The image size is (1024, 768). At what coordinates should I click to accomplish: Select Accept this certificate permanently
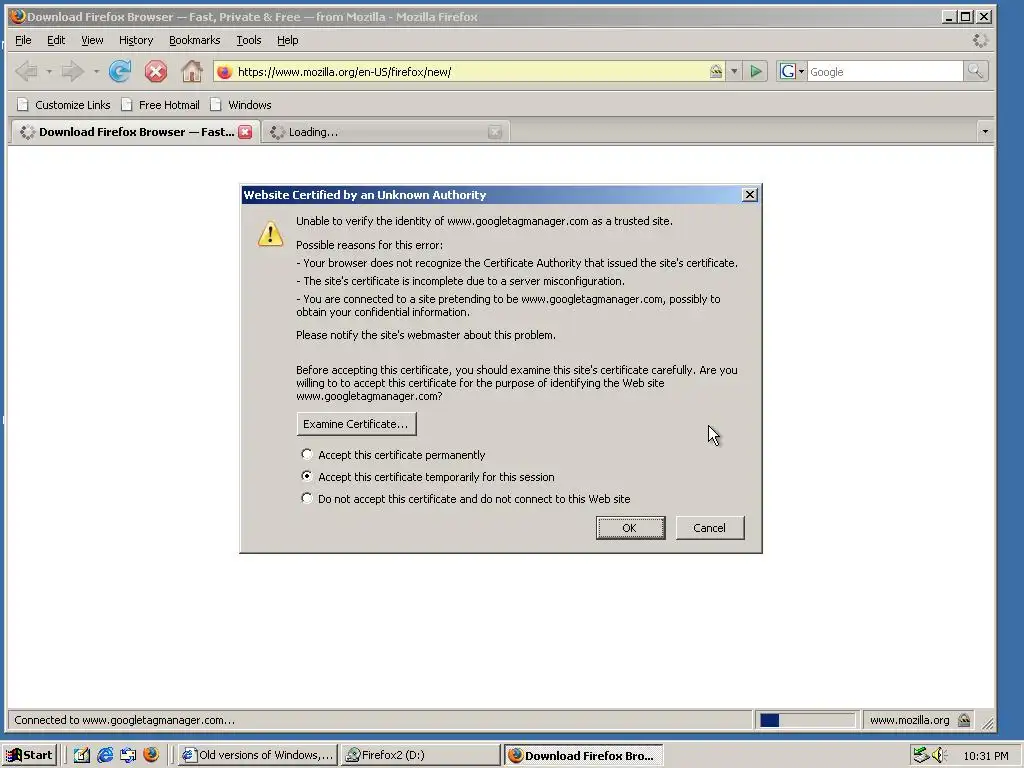[x=393, y=455]
